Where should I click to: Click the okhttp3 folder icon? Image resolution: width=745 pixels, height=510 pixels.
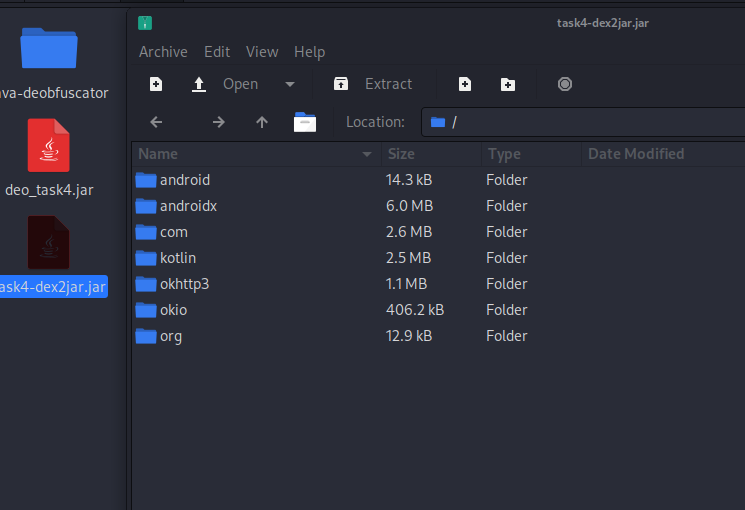point(146,284)
